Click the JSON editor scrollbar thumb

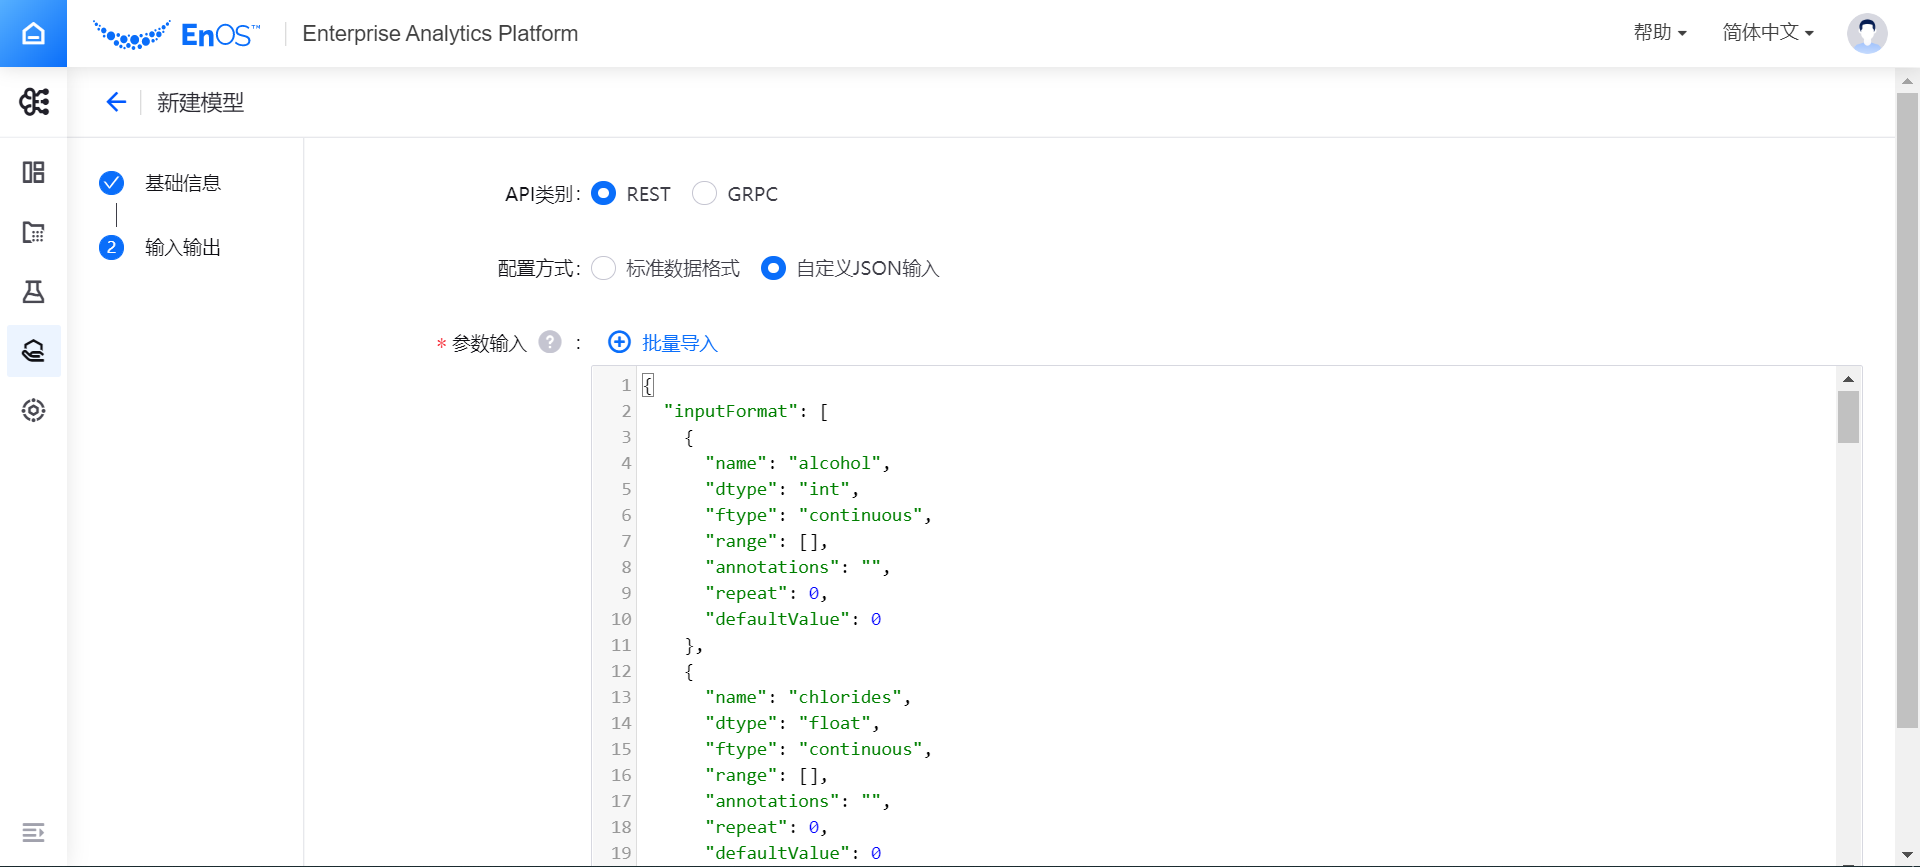(1848, 417)
